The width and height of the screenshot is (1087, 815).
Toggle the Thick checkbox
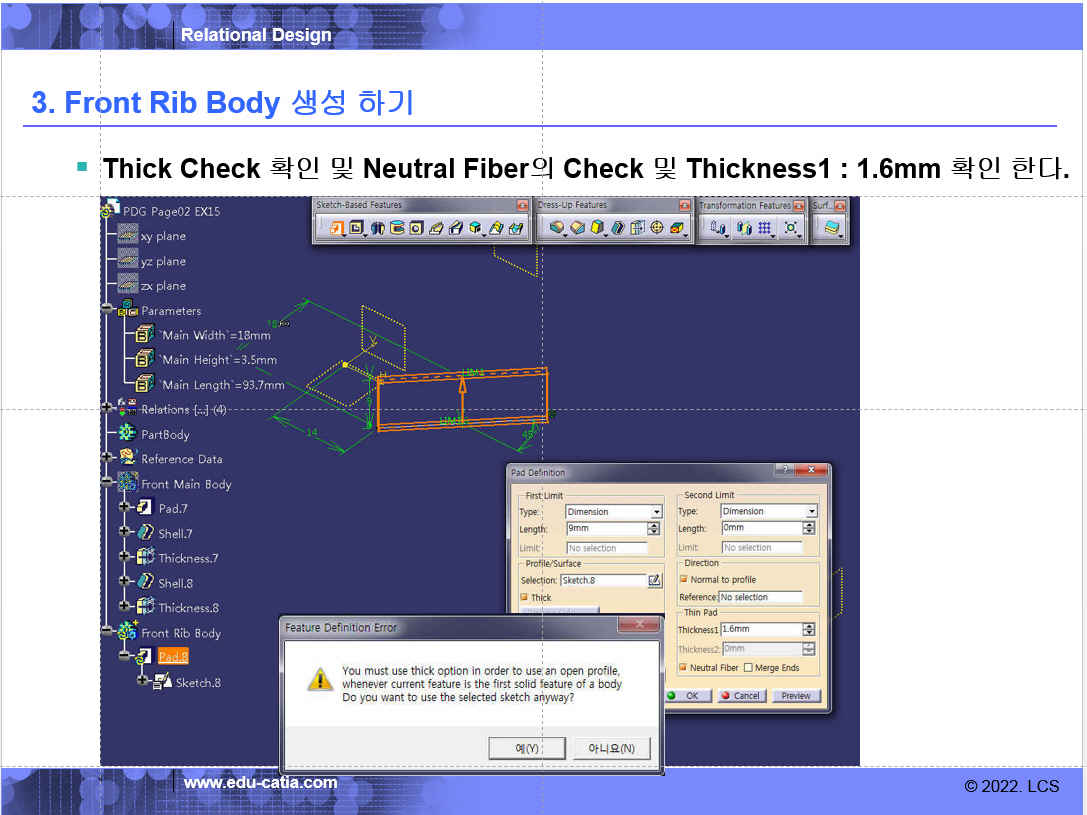coord(524,598)
